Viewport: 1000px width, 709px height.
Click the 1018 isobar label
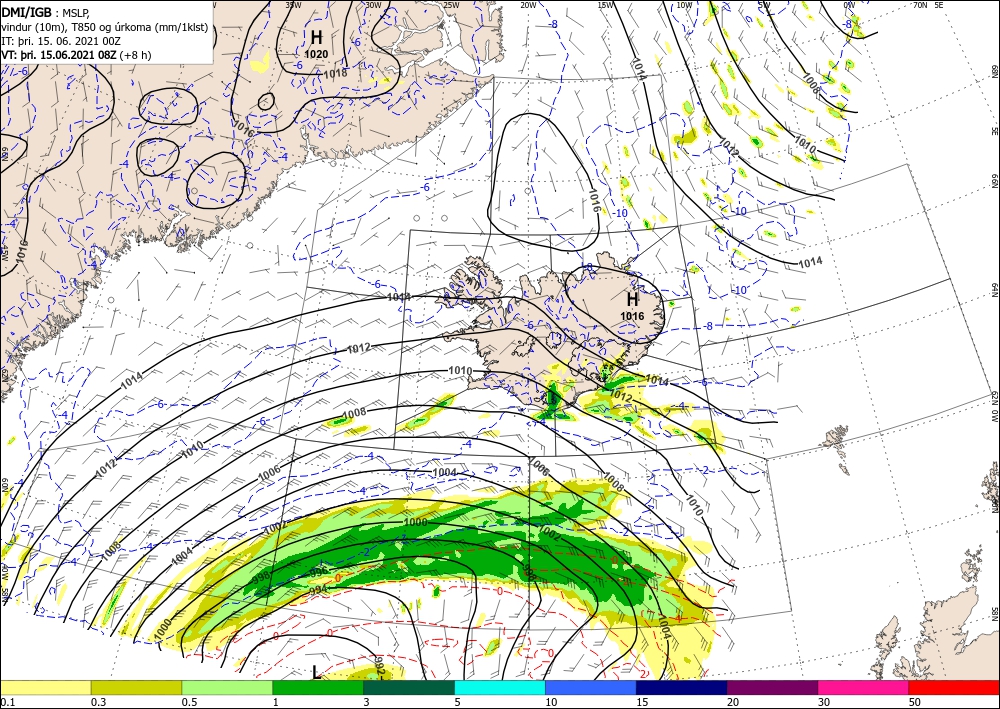pyautogui.click(x=335, y=73)
